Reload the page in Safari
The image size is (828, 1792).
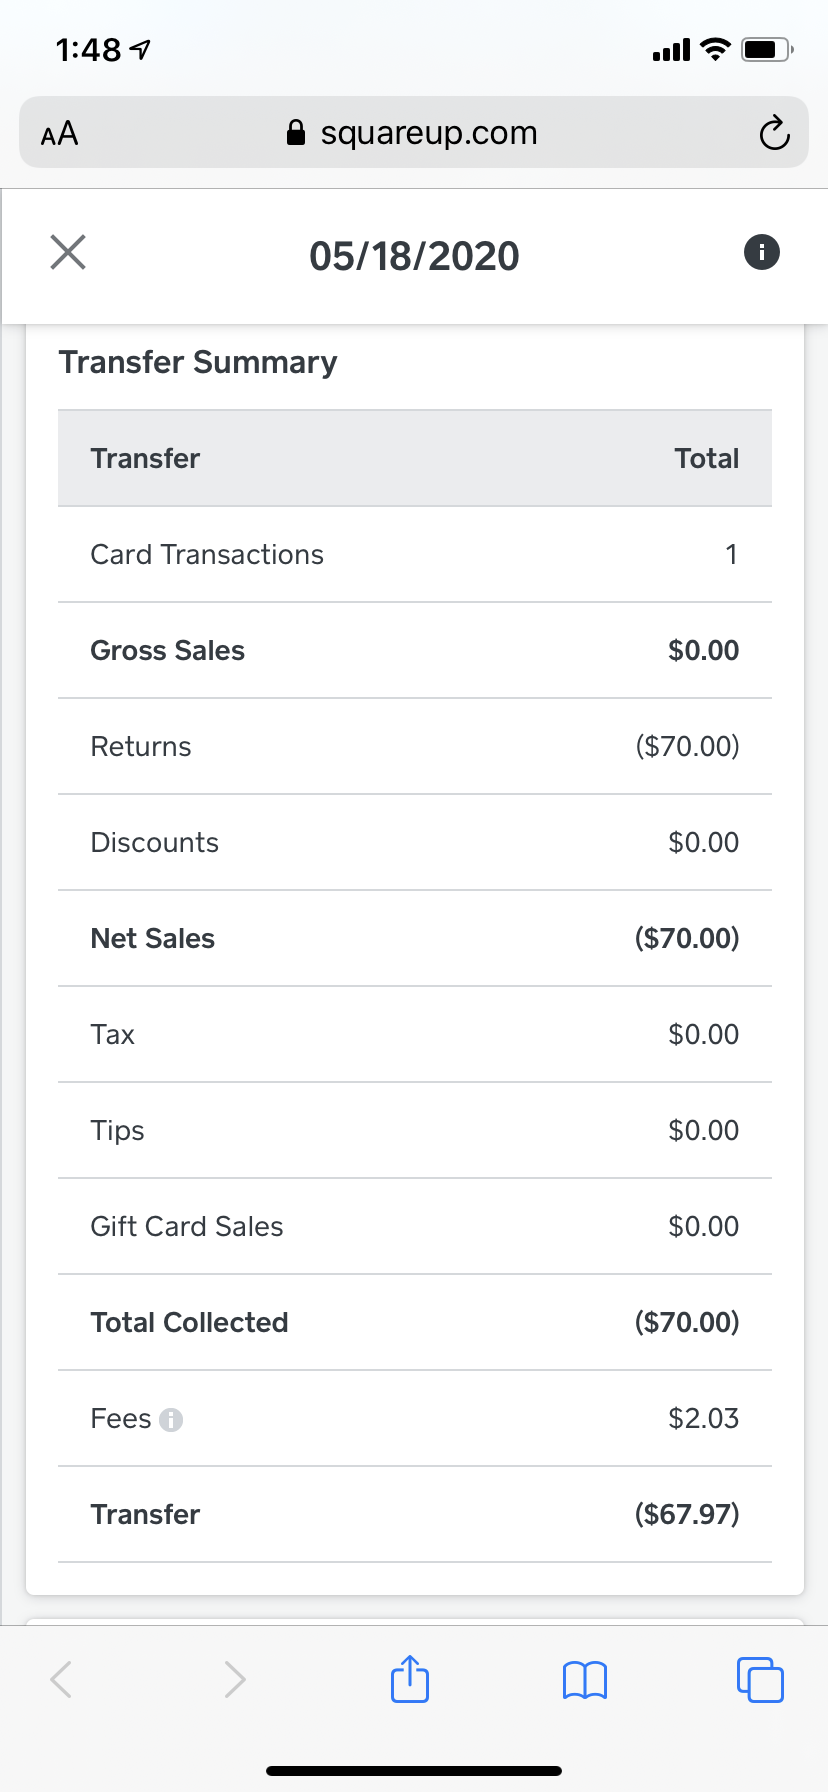pyautogui.click(x=774, y=133)
